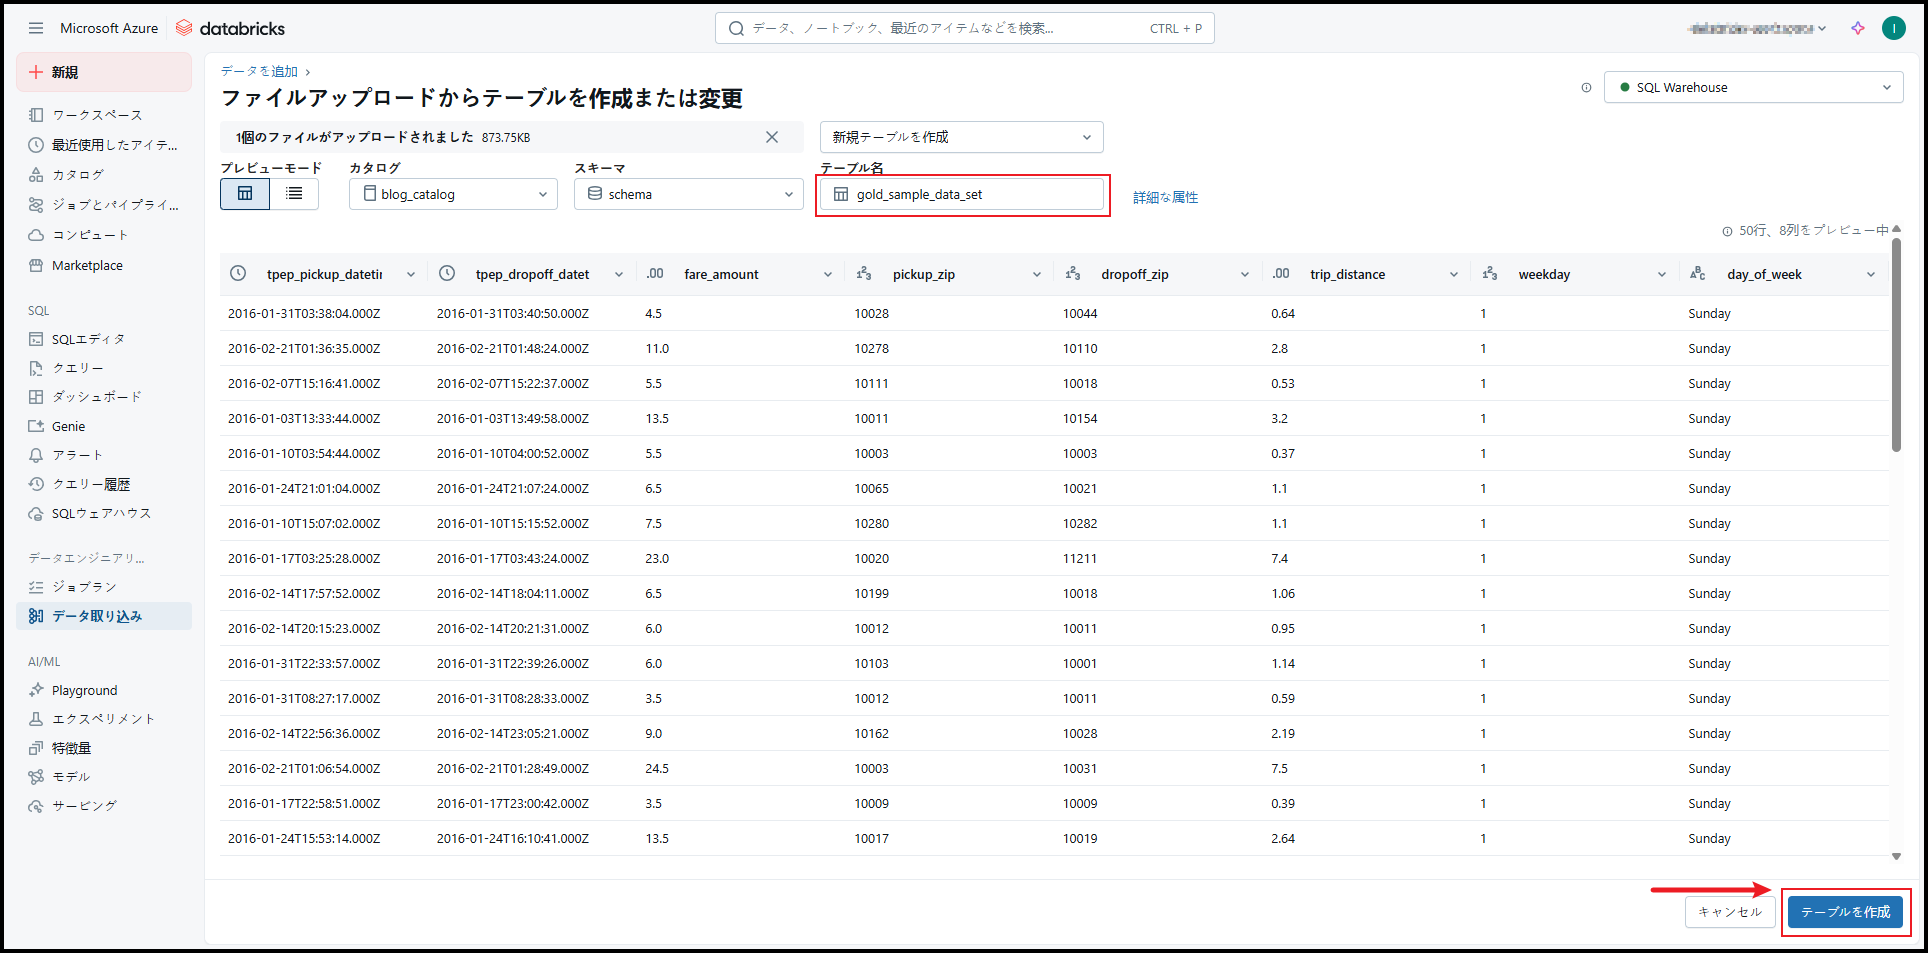Dismiss the uploaded file with X icon
This screenshot has width=1928, height=953.
pos(772,137)
